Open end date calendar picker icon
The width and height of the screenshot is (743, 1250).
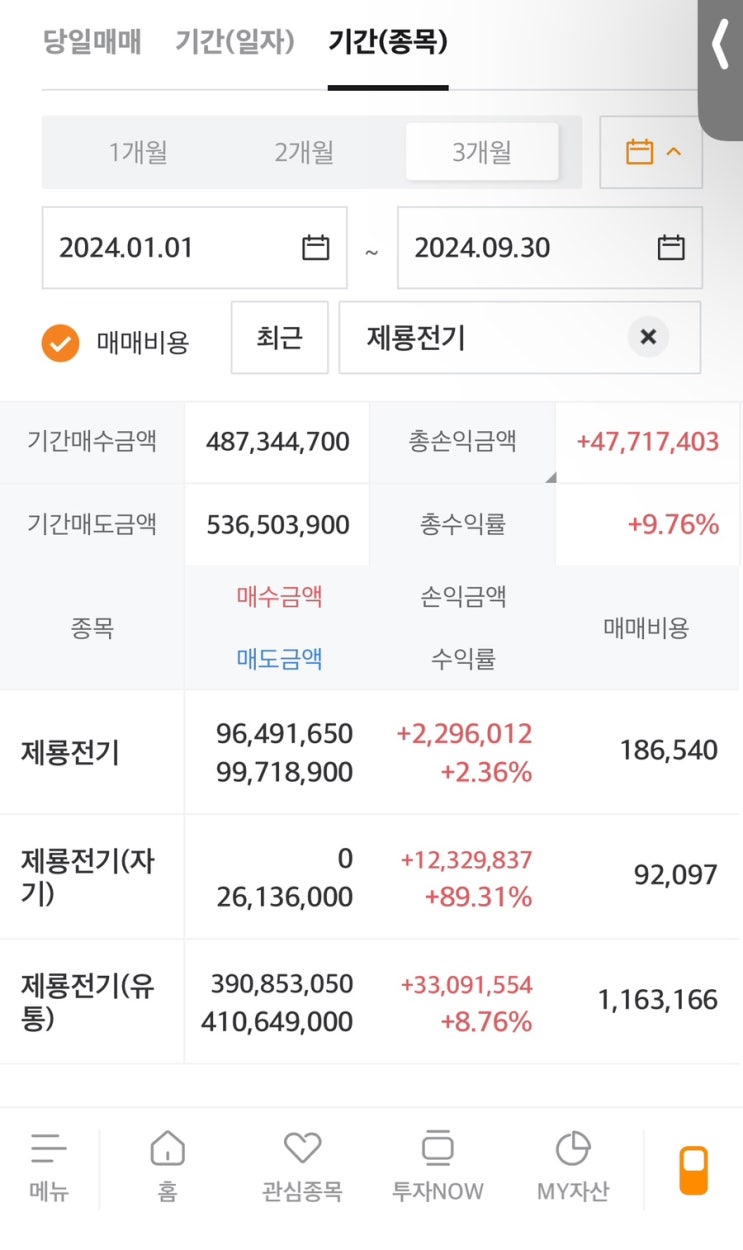(671, 247)
